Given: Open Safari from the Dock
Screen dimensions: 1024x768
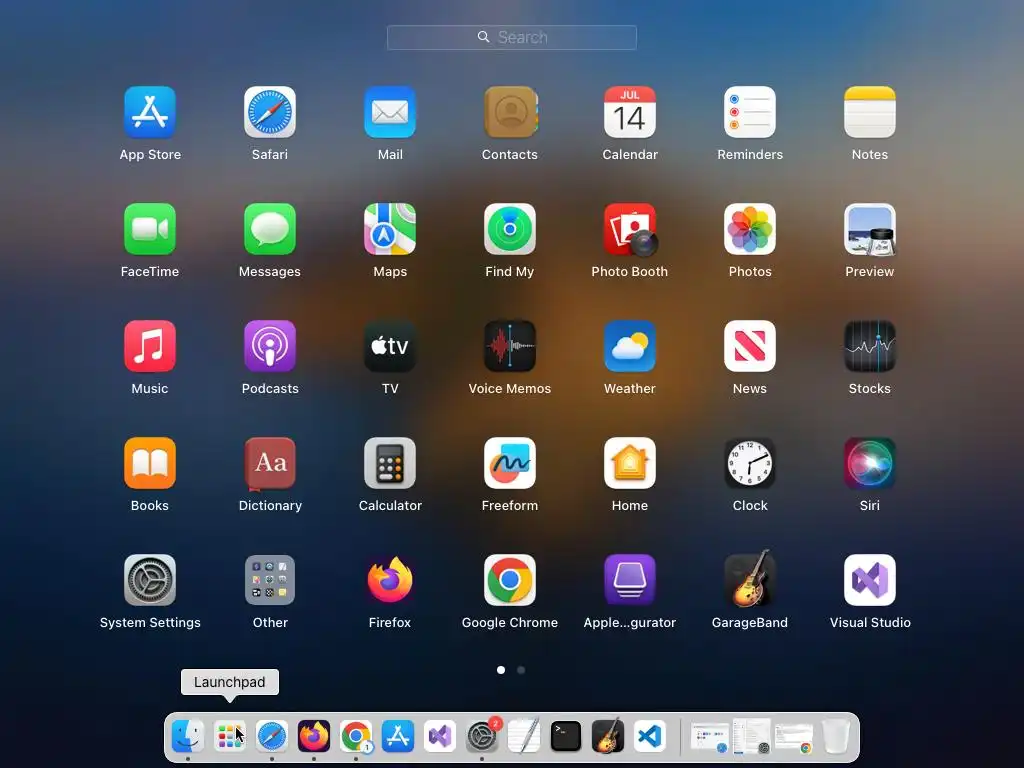Looking at the screenshot, I should point(272,736).
